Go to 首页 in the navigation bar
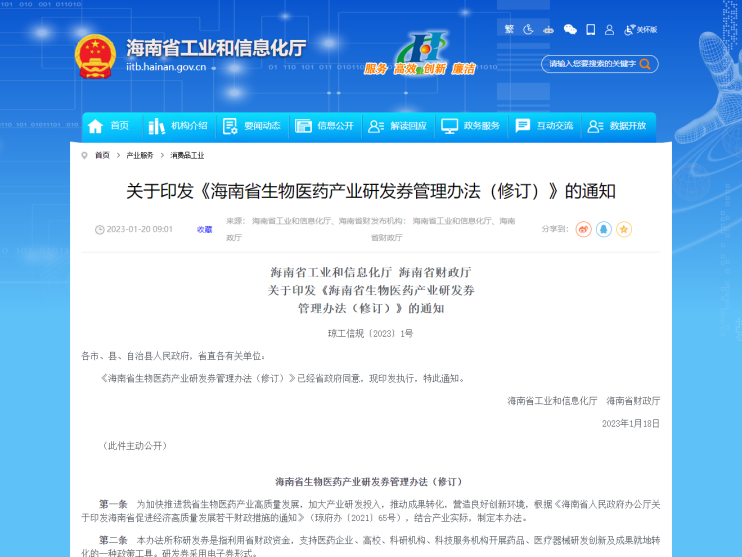742x557 pixels. (108, 126)
